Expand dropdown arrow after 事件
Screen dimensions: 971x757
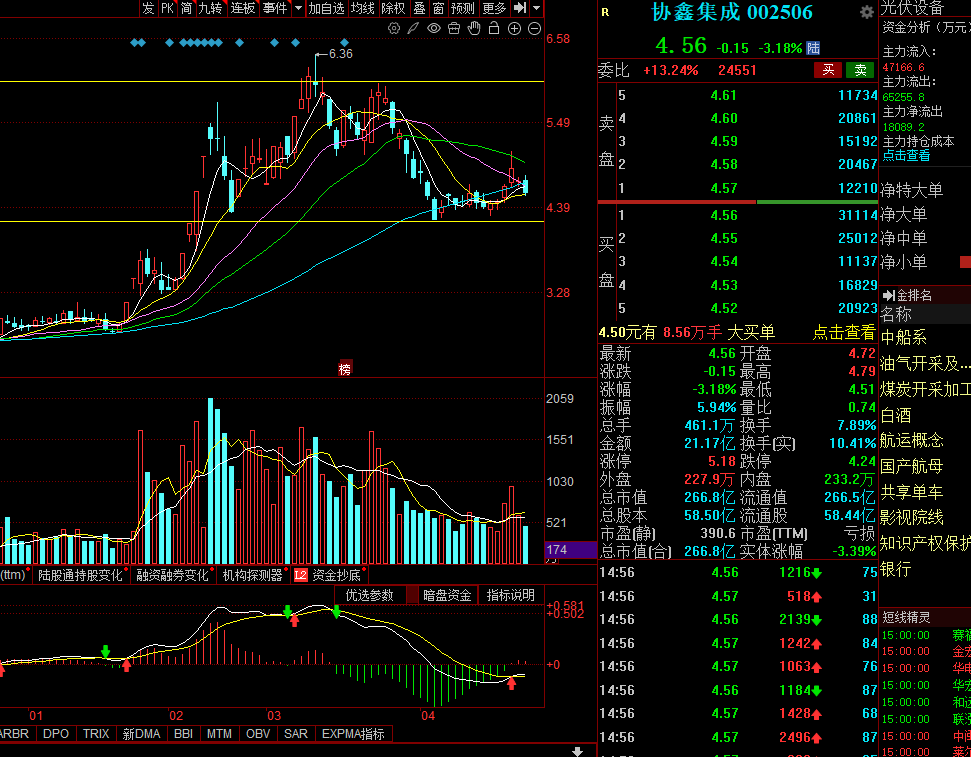(298, 8)
